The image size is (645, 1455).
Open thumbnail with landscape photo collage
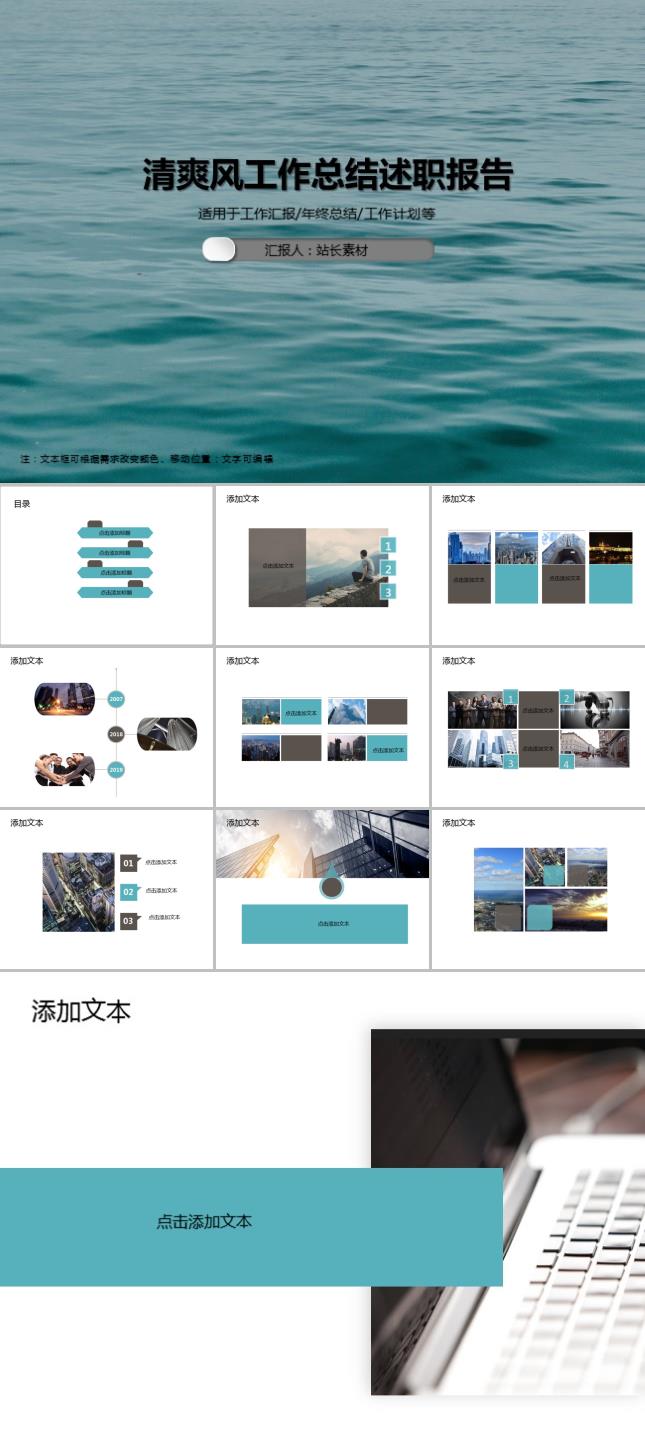pos(538,889)
